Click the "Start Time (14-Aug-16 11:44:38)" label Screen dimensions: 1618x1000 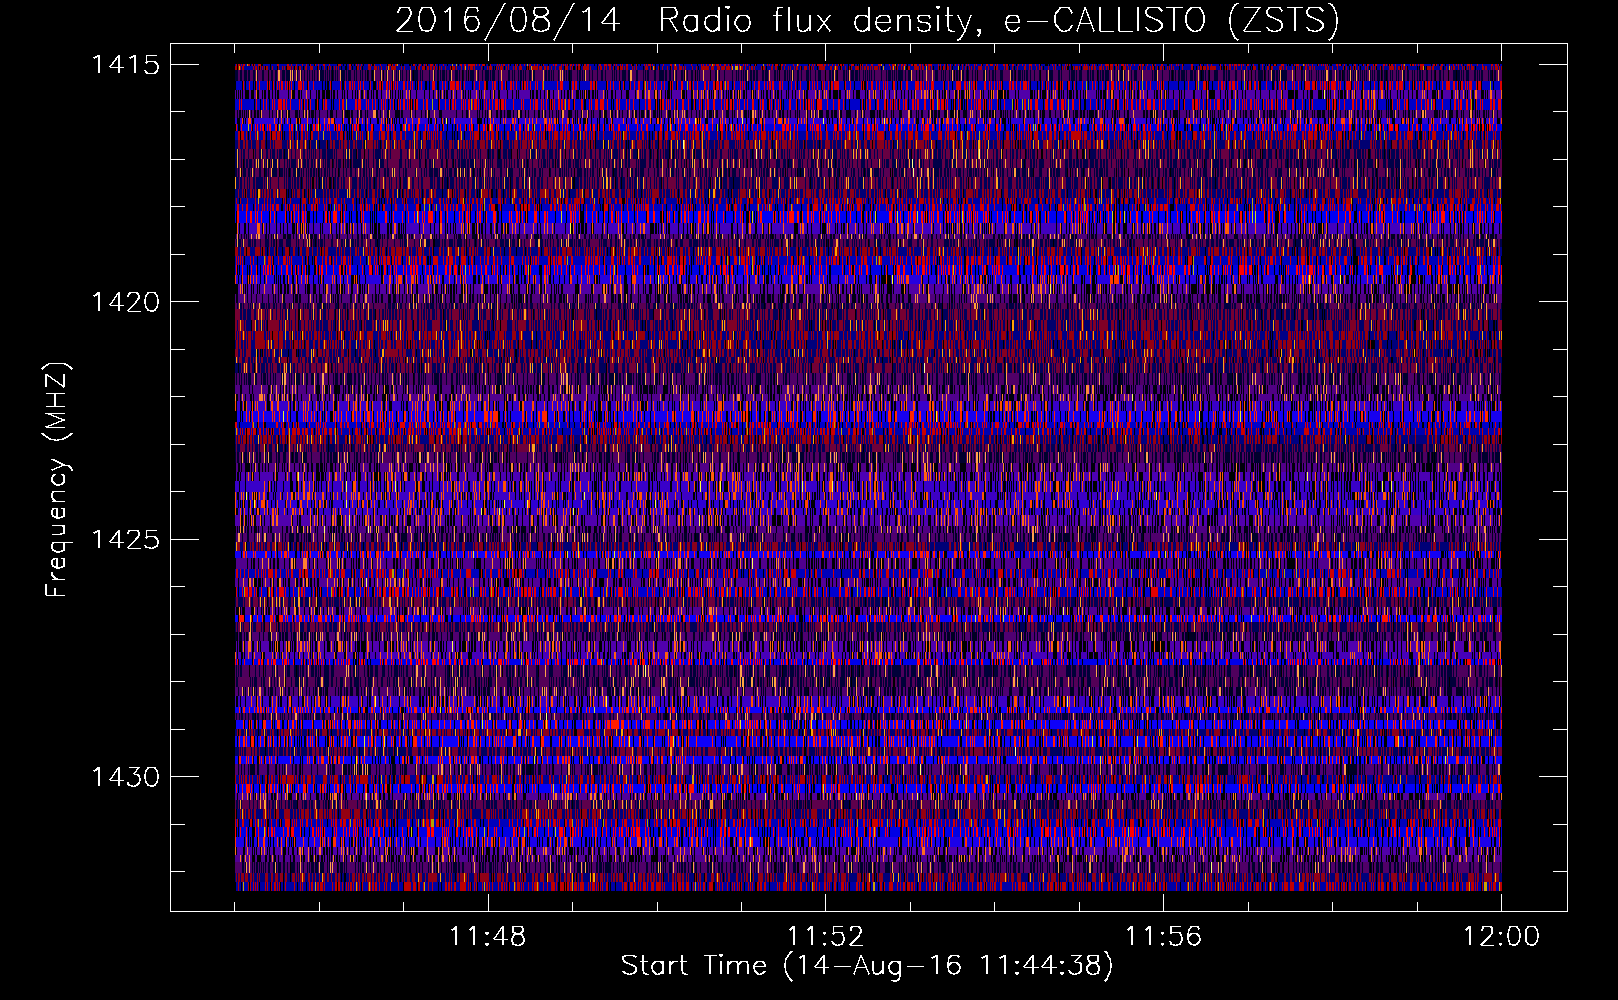click(x=867, y=966)
